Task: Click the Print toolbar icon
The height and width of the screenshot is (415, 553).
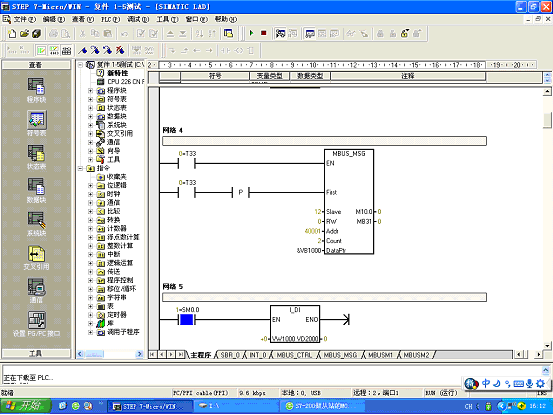Action: (54, 33)
